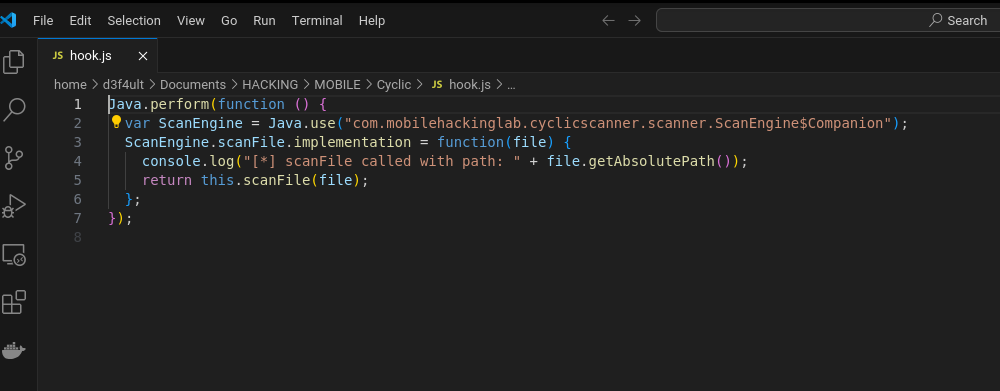Click 'Java.perform' on line 1

click(159, 104)
